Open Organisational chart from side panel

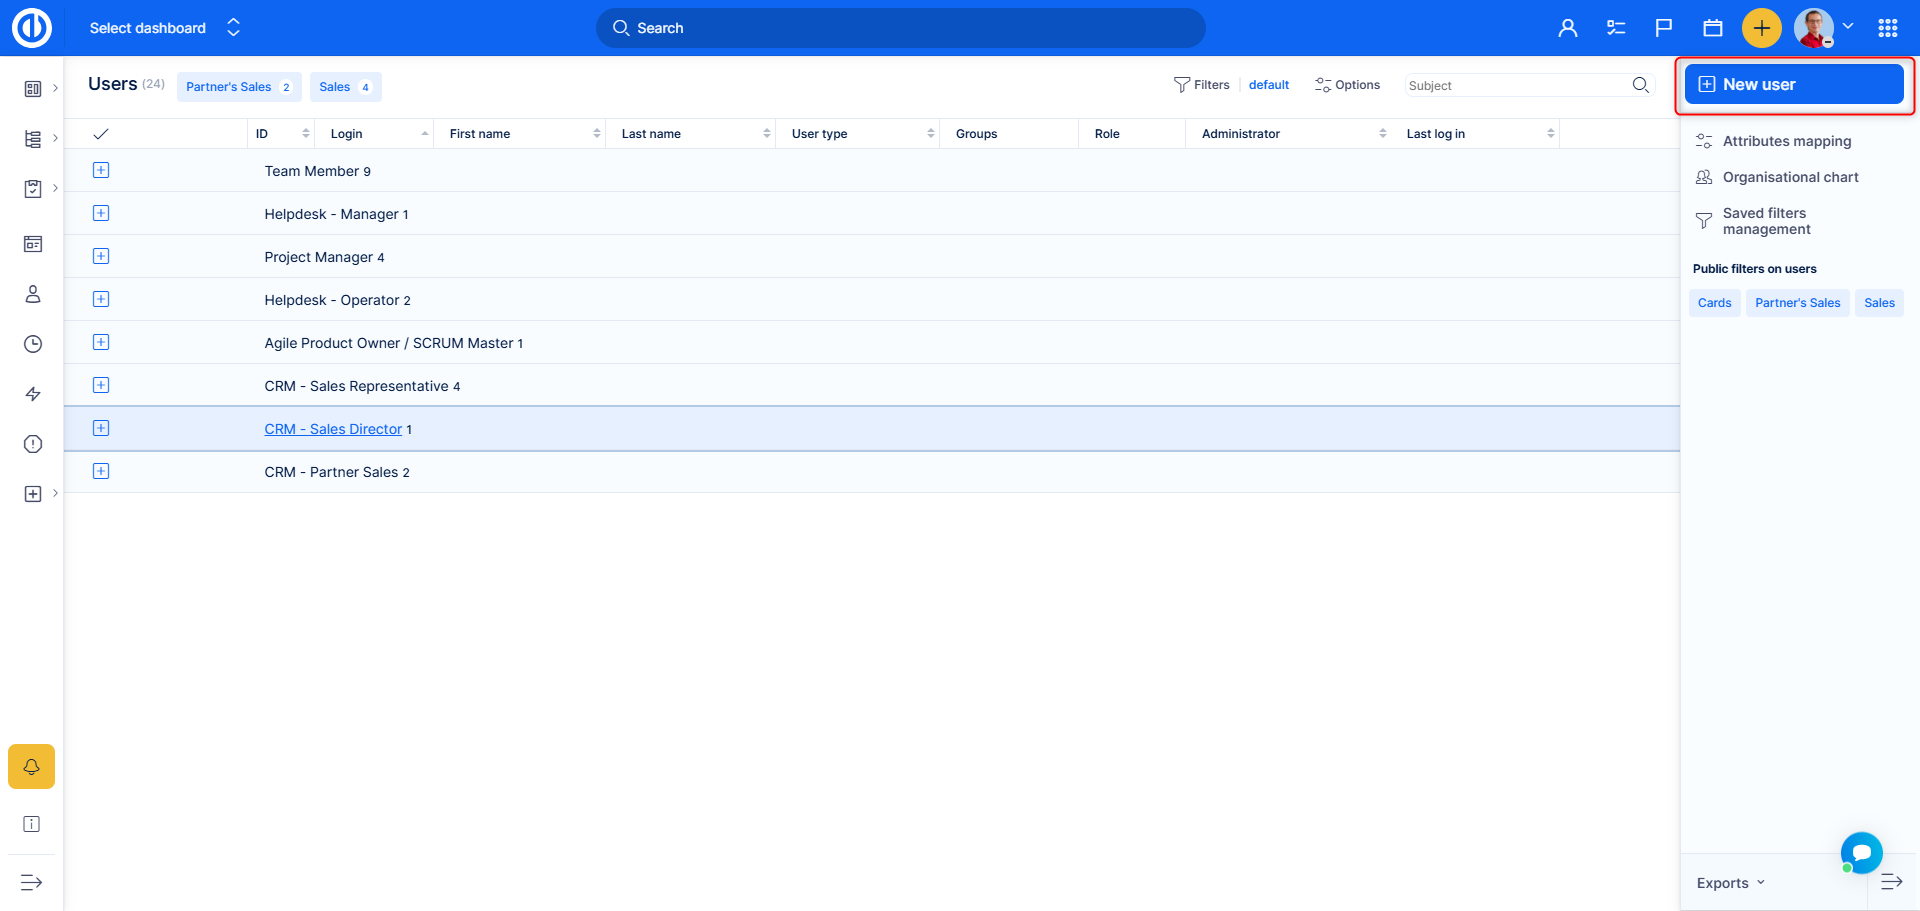(1790, 177)
